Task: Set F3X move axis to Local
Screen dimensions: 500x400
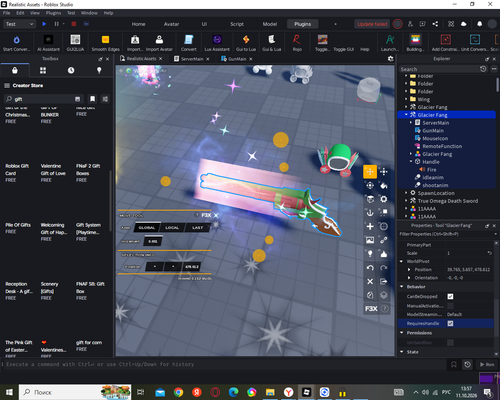Action: (x=172, y=228)
